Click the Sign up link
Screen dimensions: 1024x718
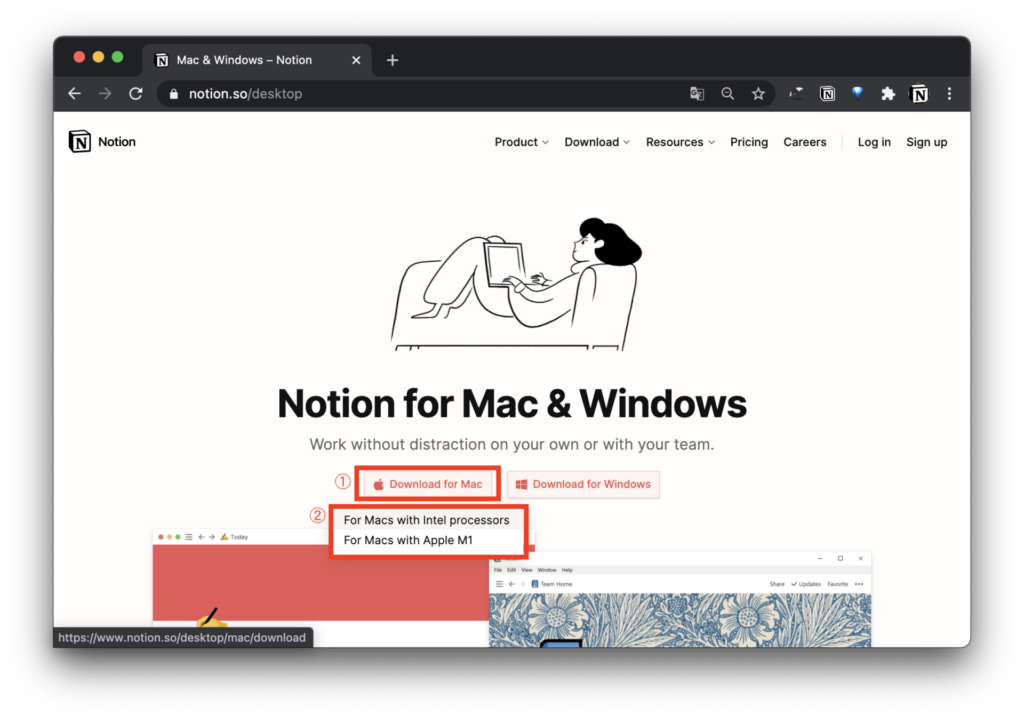click(926, 142)
